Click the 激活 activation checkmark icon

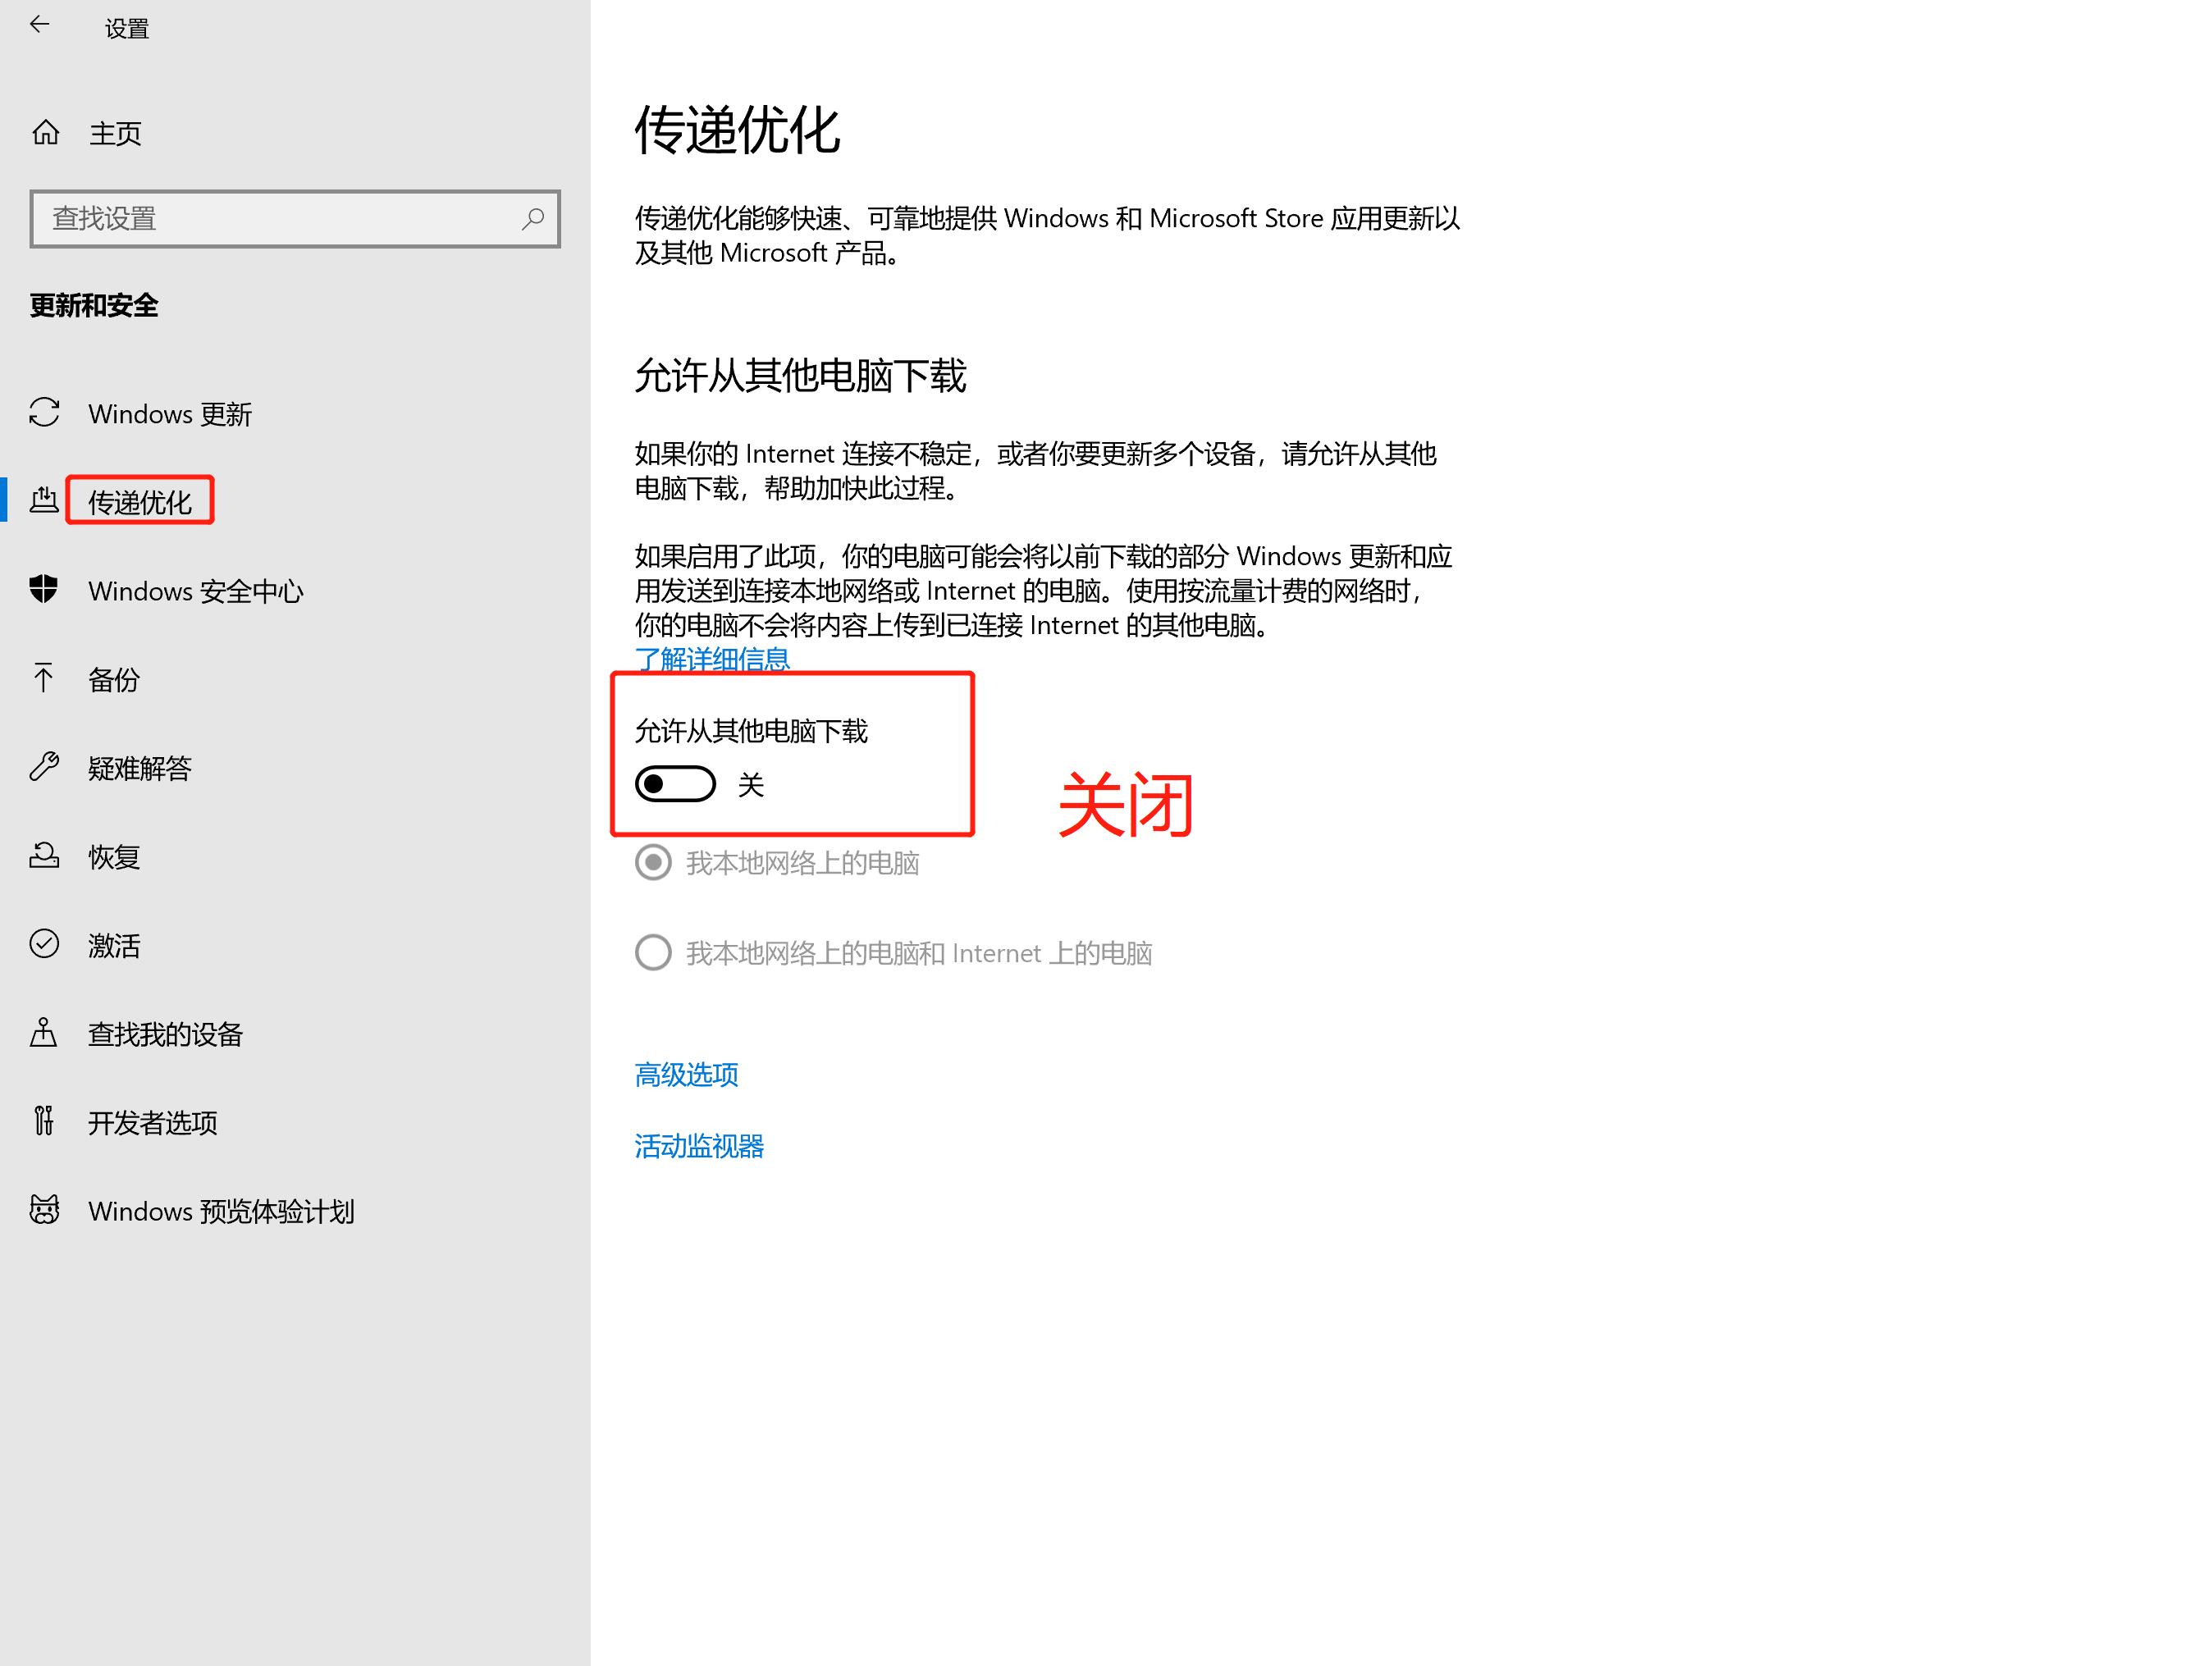click(x=44, y=945)
